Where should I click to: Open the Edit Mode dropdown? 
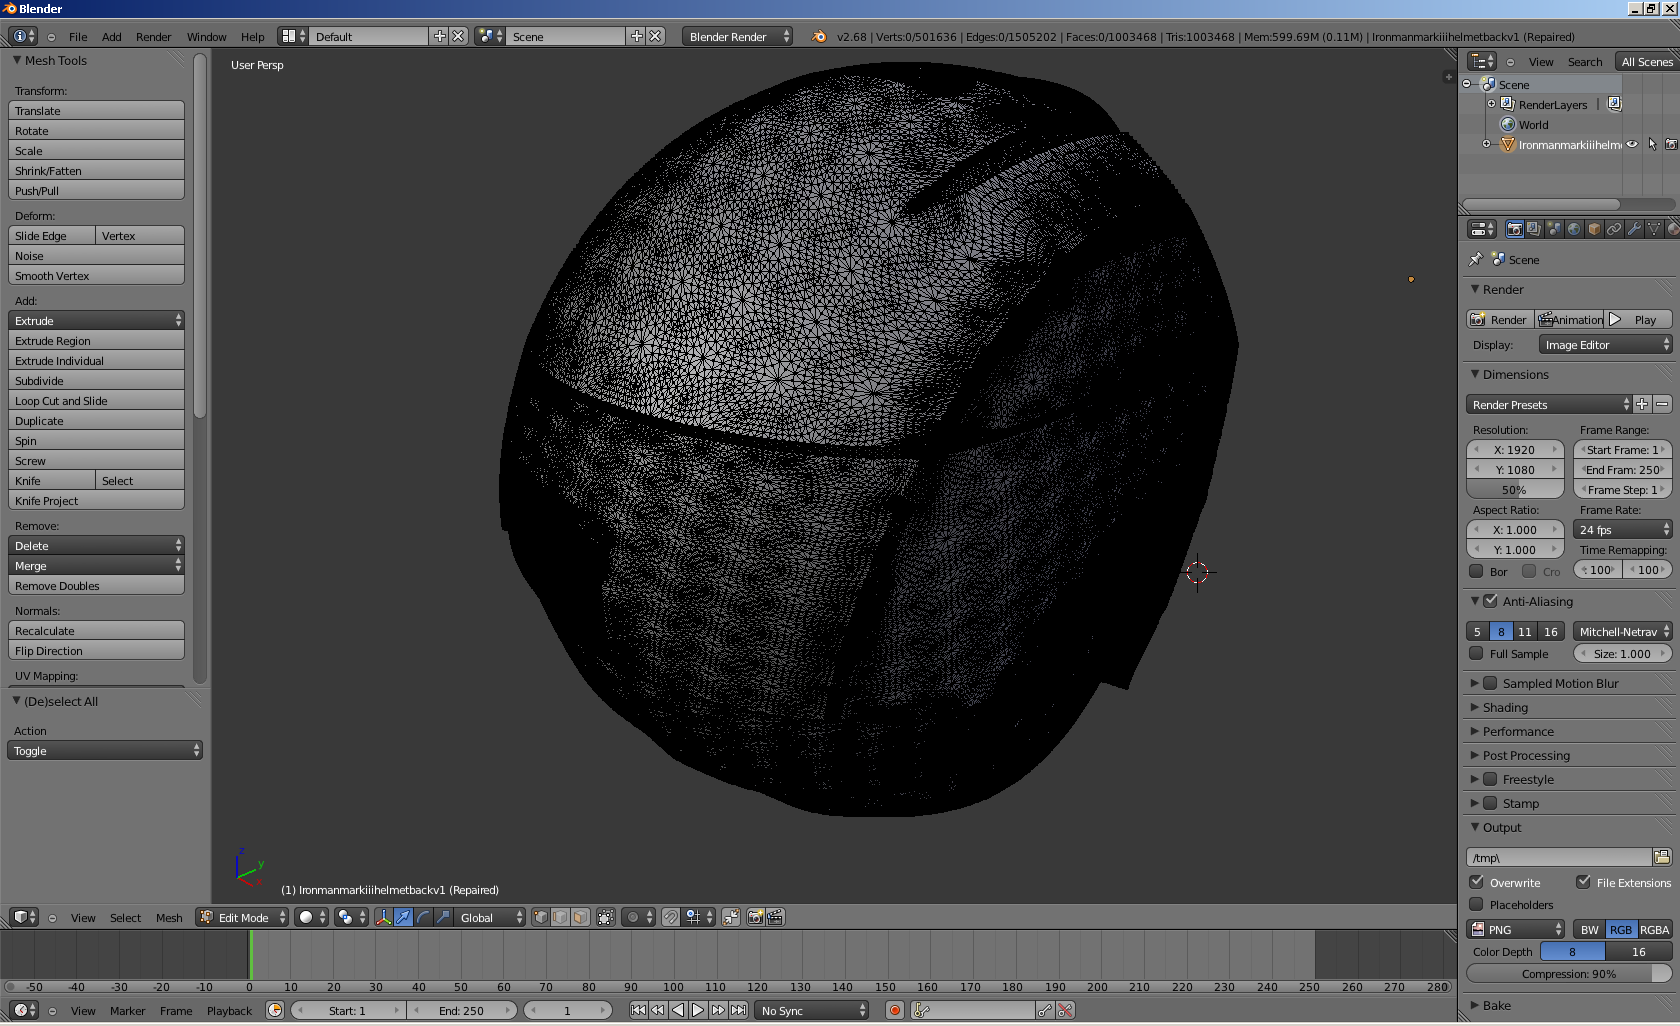tap(243, 917)
